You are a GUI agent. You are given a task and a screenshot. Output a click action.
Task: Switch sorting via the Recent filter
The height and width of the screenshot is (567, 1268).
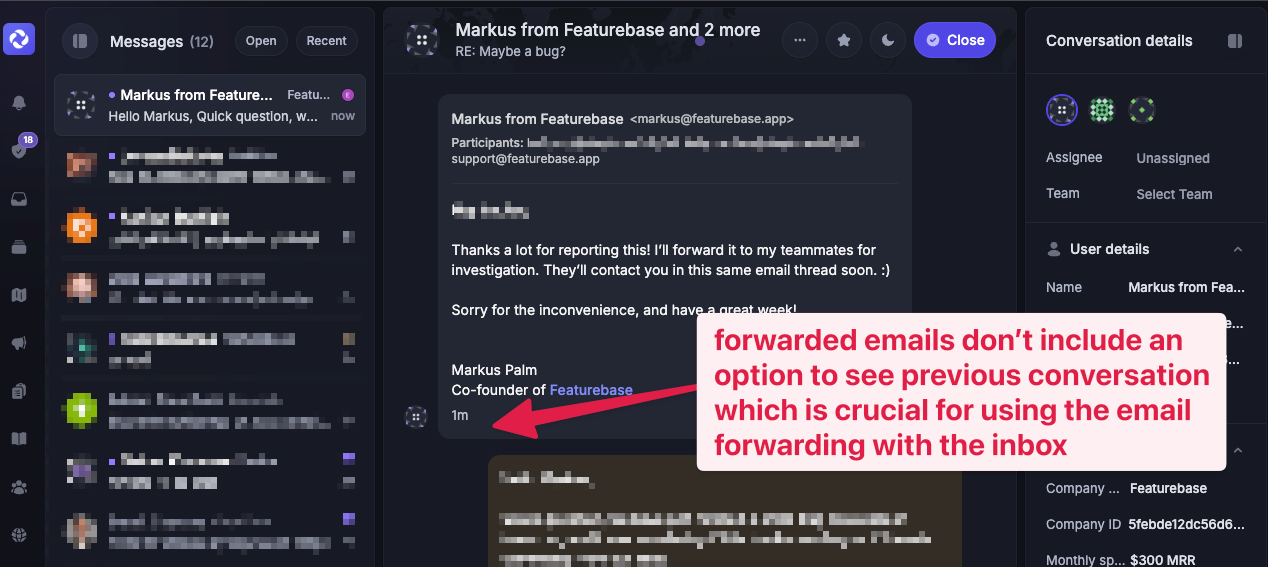point(327,41)
